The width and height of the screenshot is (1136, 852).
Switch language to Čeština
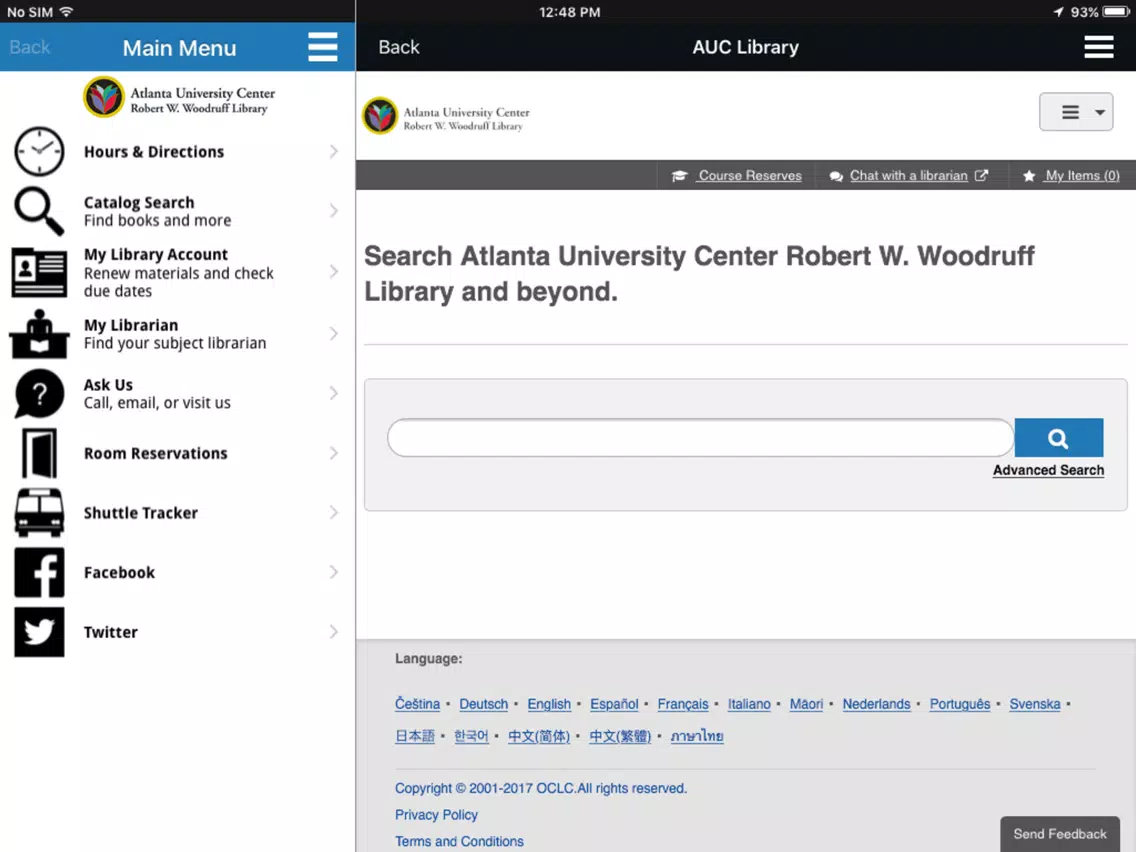pos(417,704)
